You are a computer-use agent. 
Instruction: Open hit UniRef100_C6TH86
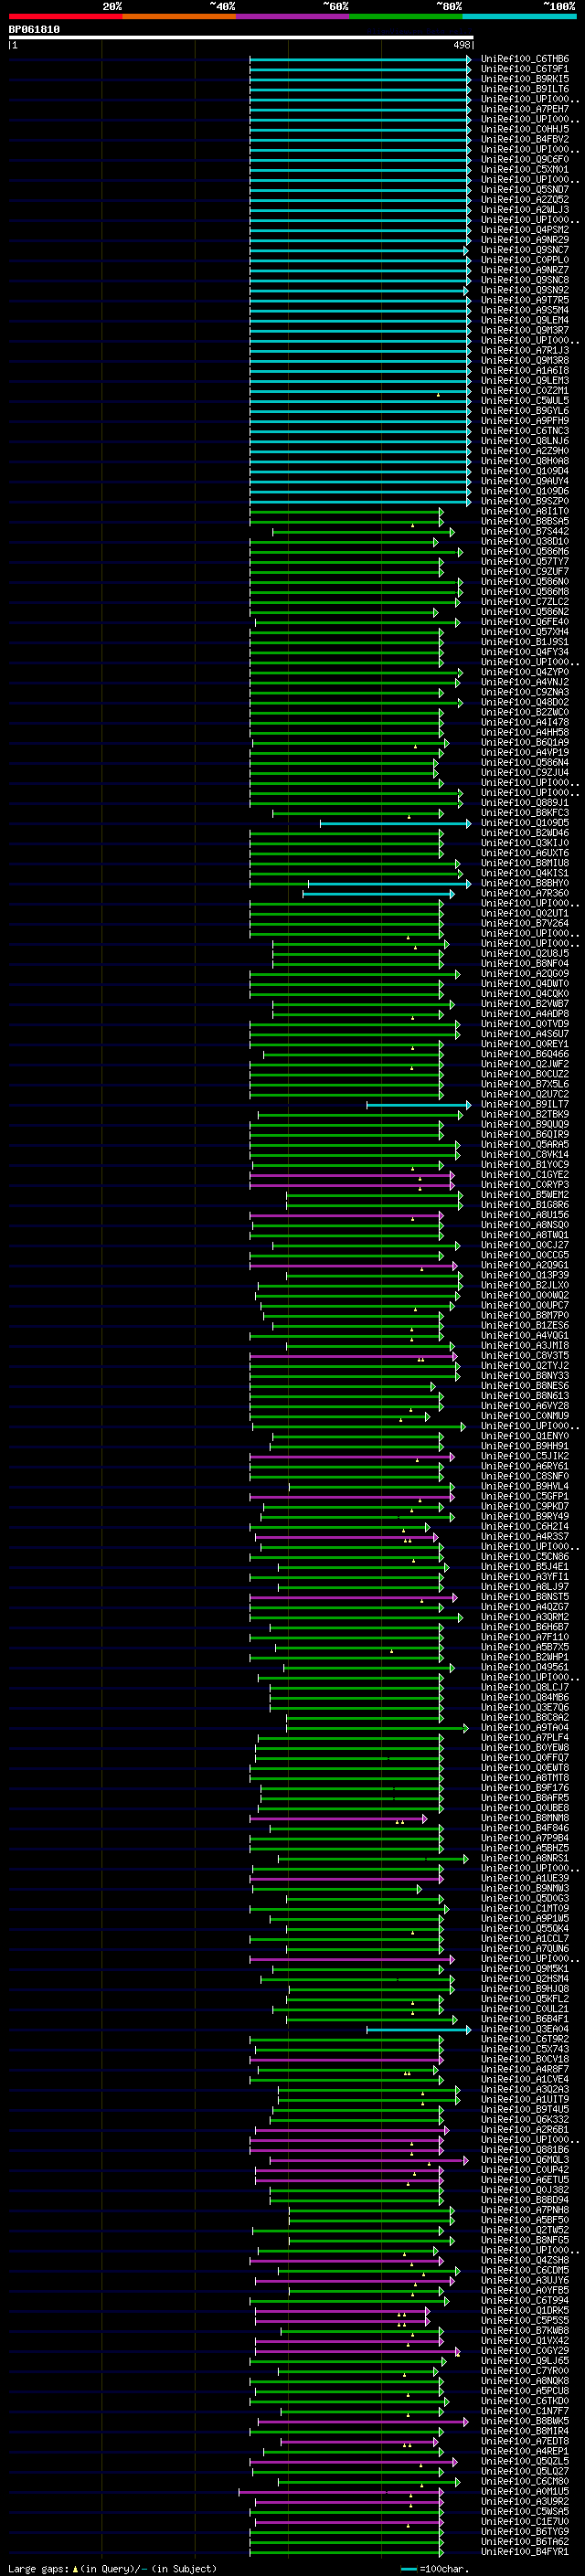click(x=525, y=59)
